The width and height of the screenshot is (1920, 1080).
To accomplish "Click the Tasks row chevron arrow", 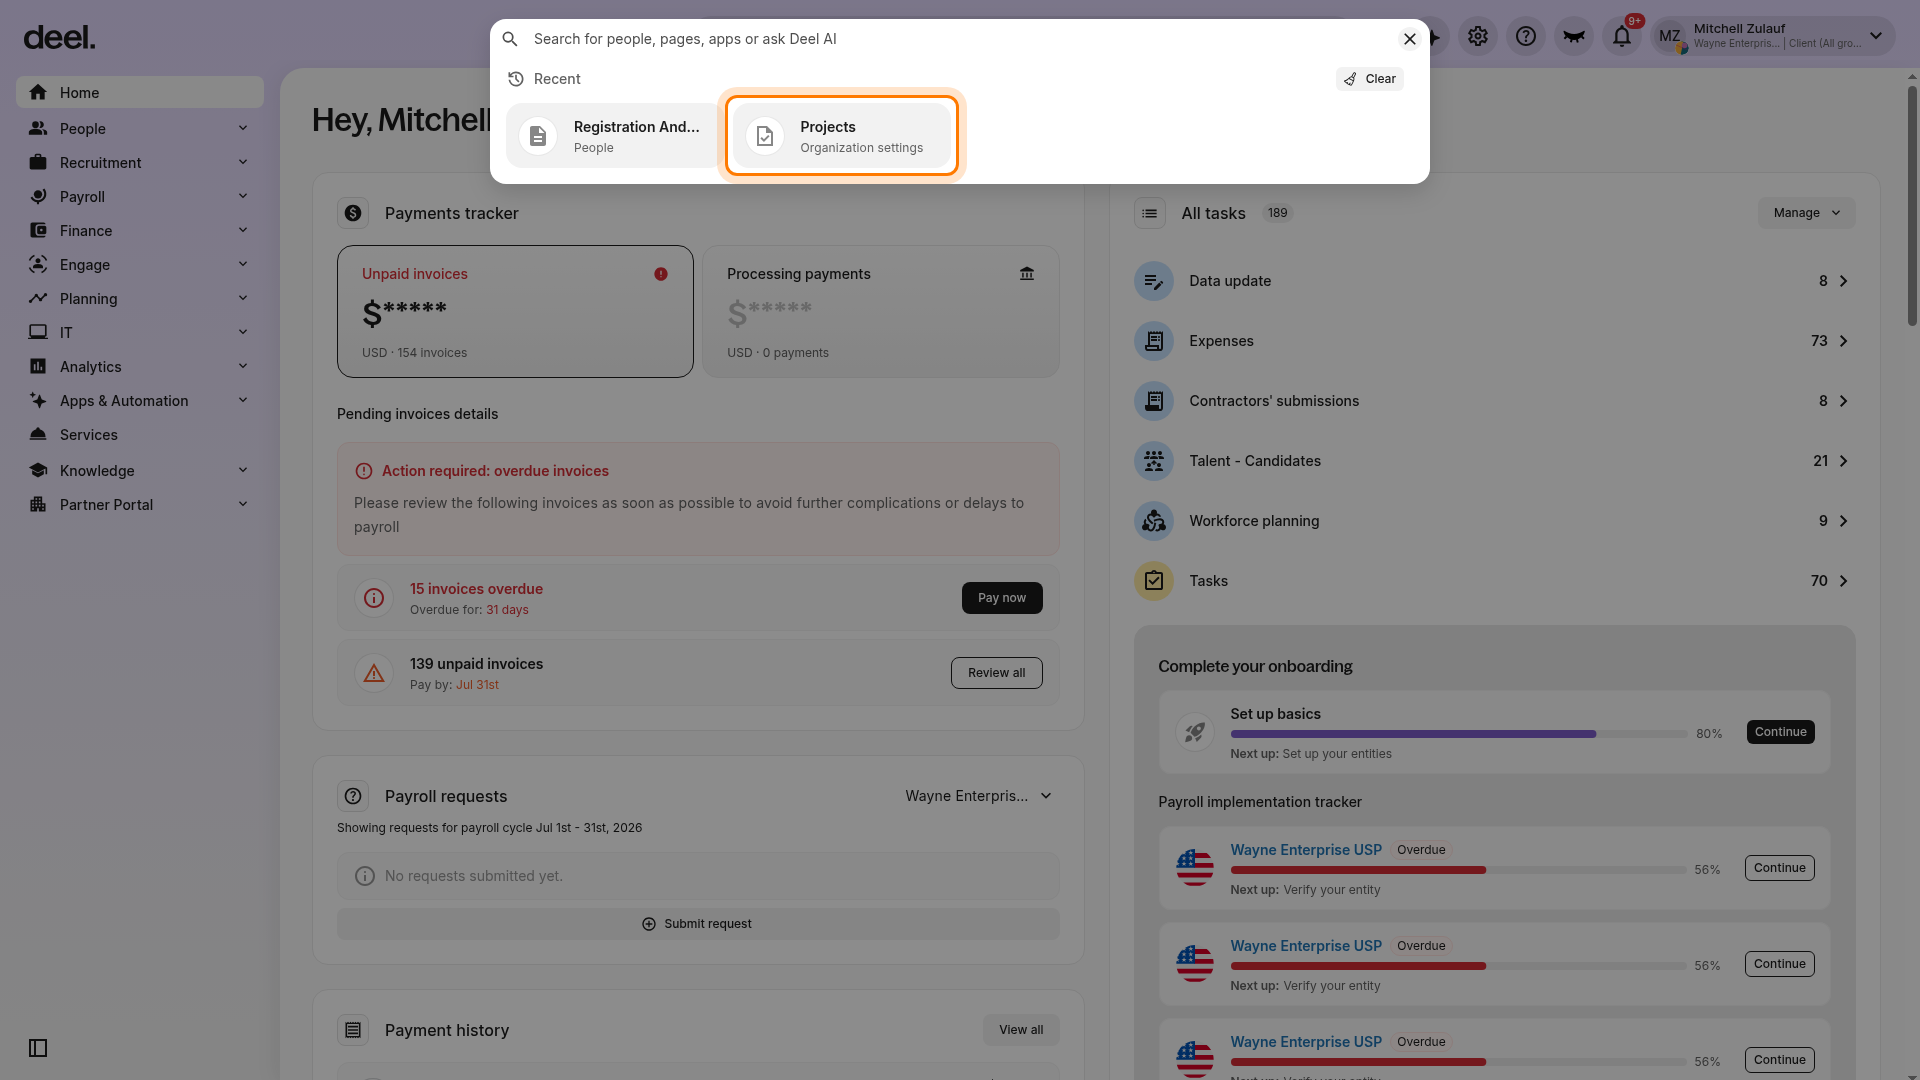I will (1844, 581).
